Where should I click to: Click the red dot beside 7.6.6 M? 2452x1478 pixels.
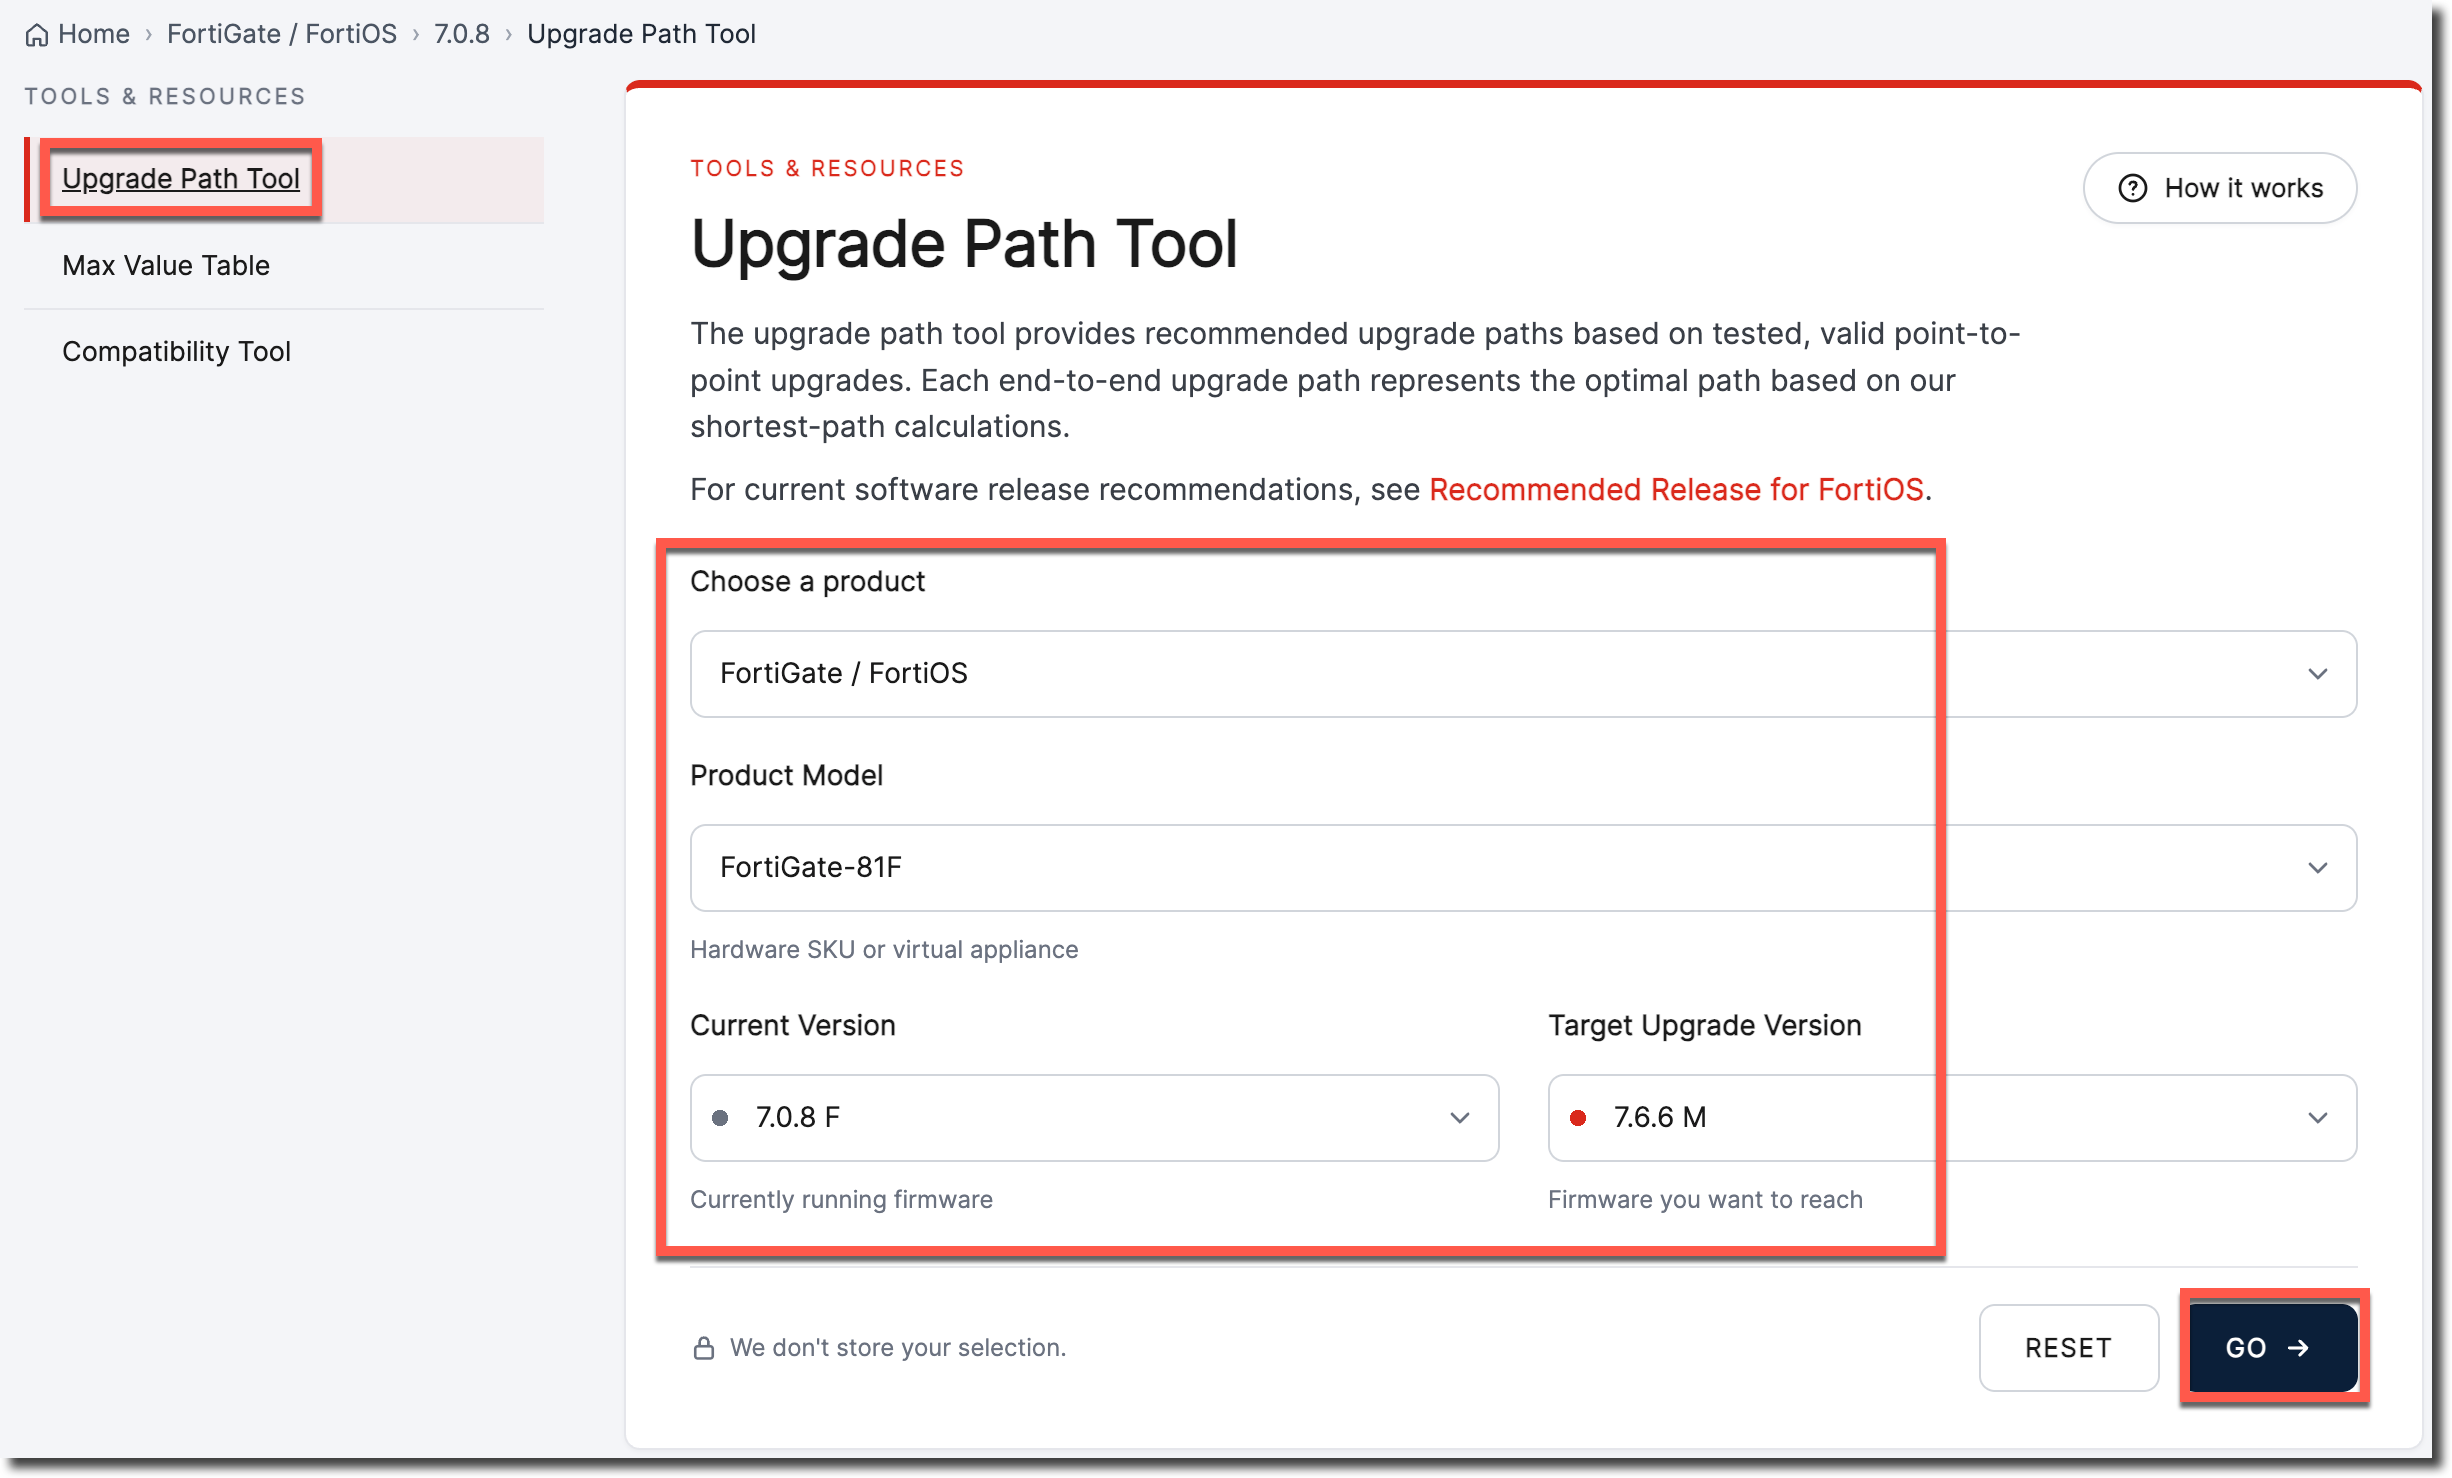[x=1578, y=1118]
